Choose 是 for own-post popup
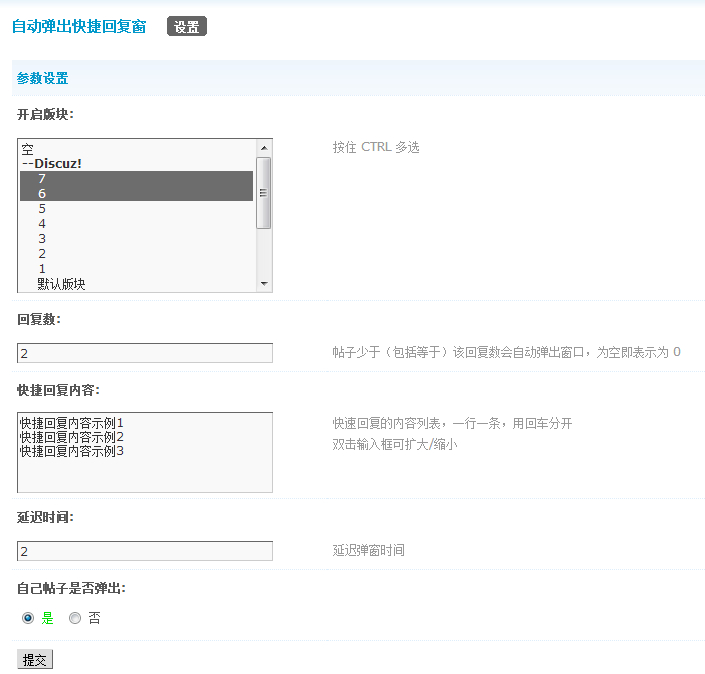 click(x=28, y=618)
